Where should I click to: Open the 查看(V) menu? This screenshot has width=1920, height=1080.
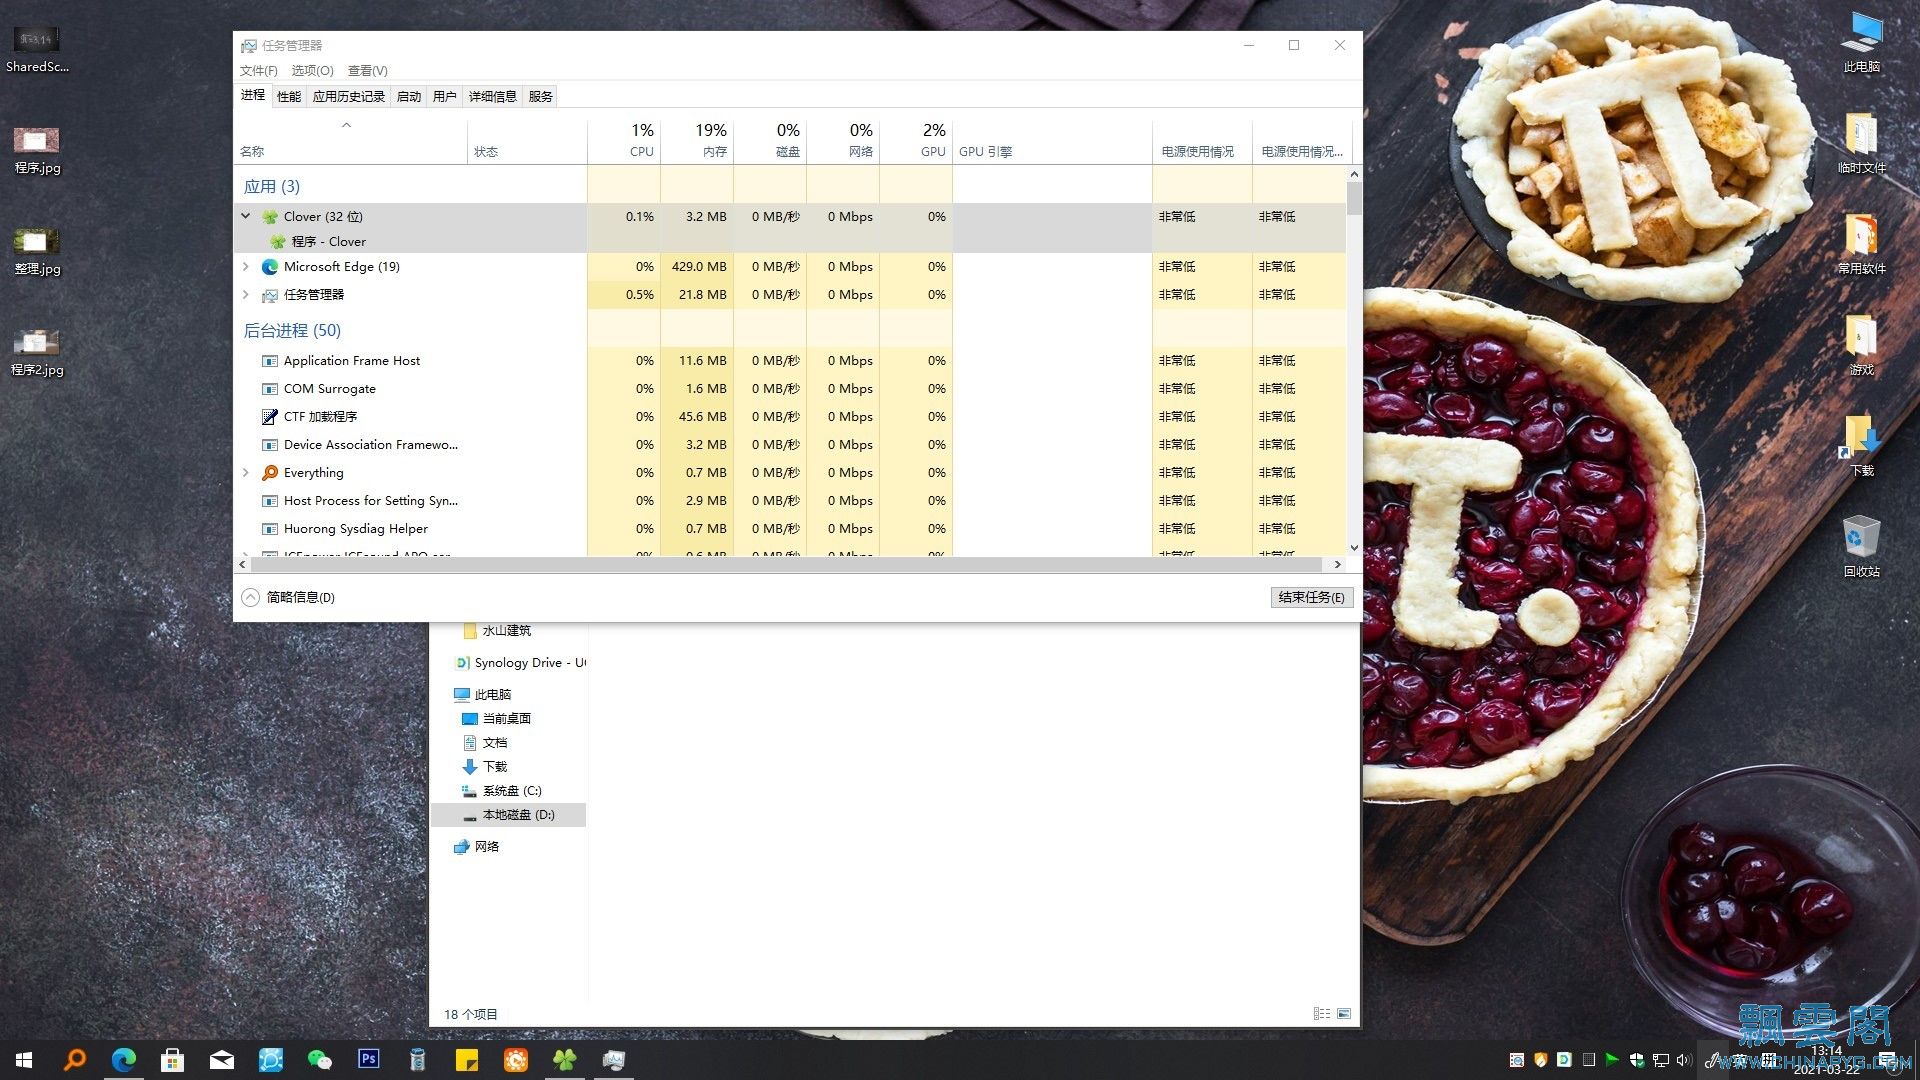click(x=368, y=71)
